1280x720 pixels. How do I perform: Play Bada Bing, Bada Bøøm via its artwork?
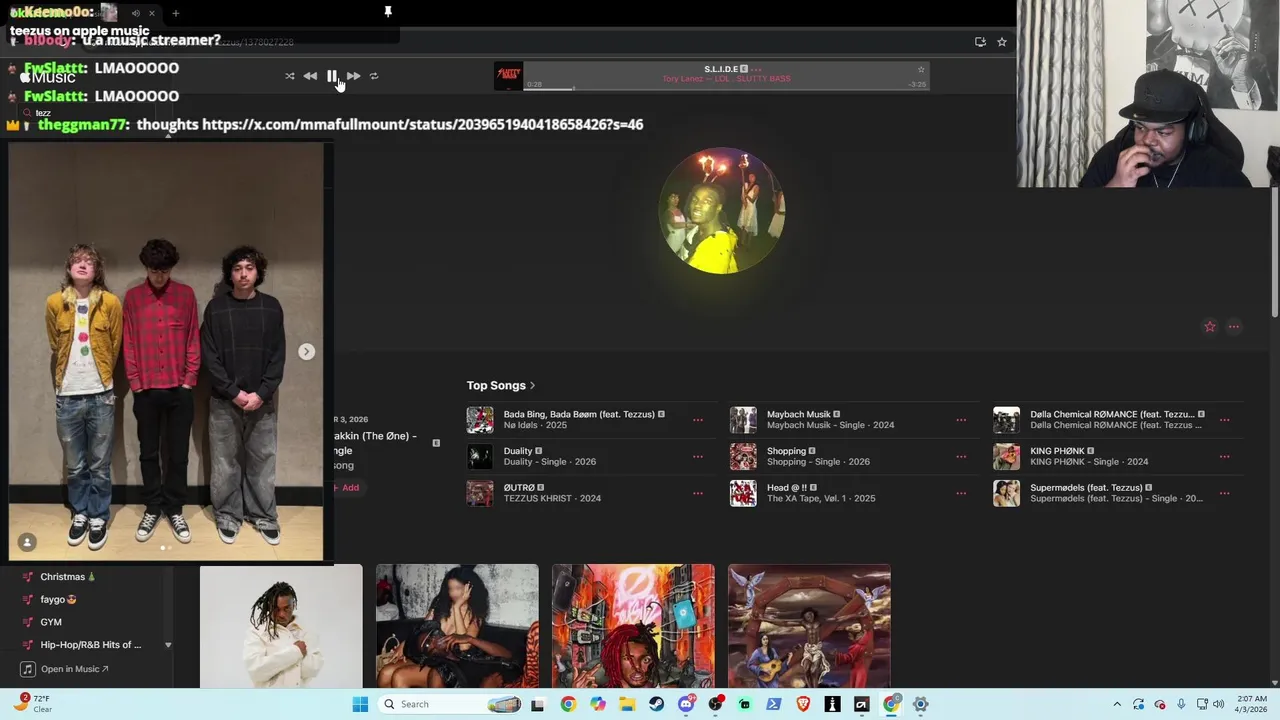coord(480,420)
